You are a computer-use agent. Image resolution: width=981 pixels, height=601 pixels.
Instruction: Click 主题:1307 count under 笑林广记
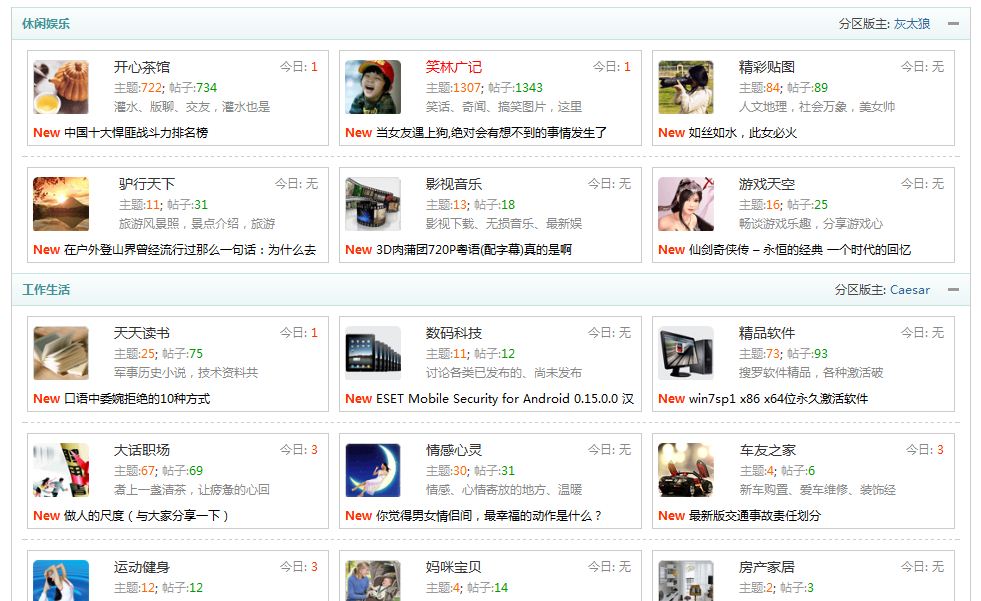[x=454, y=88]
